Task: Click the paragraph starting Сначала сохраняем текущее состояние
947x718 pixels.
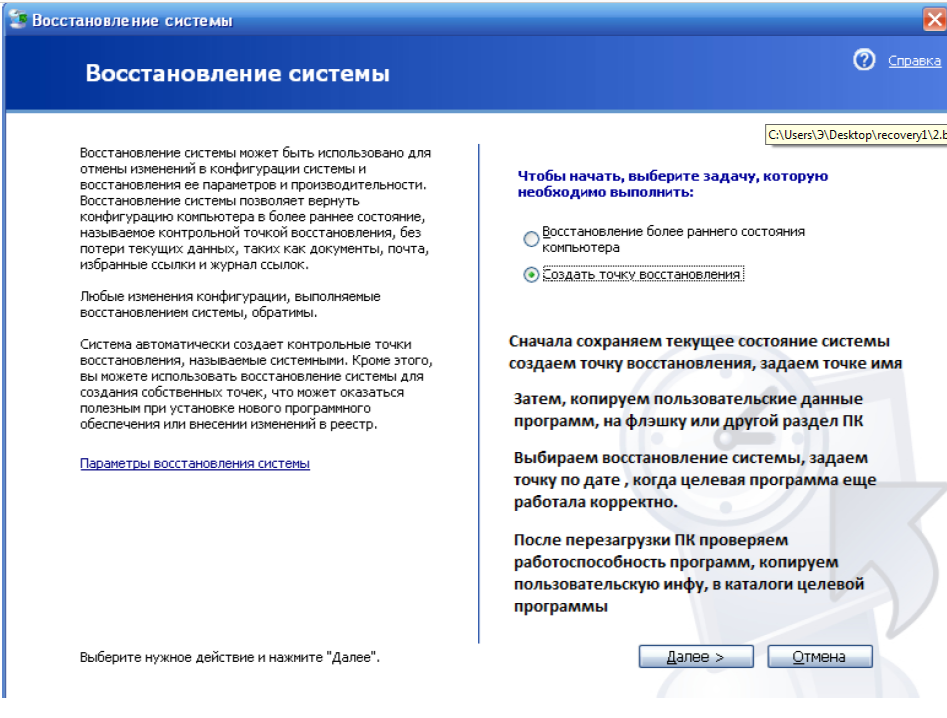Action: (x=705, y=352)
